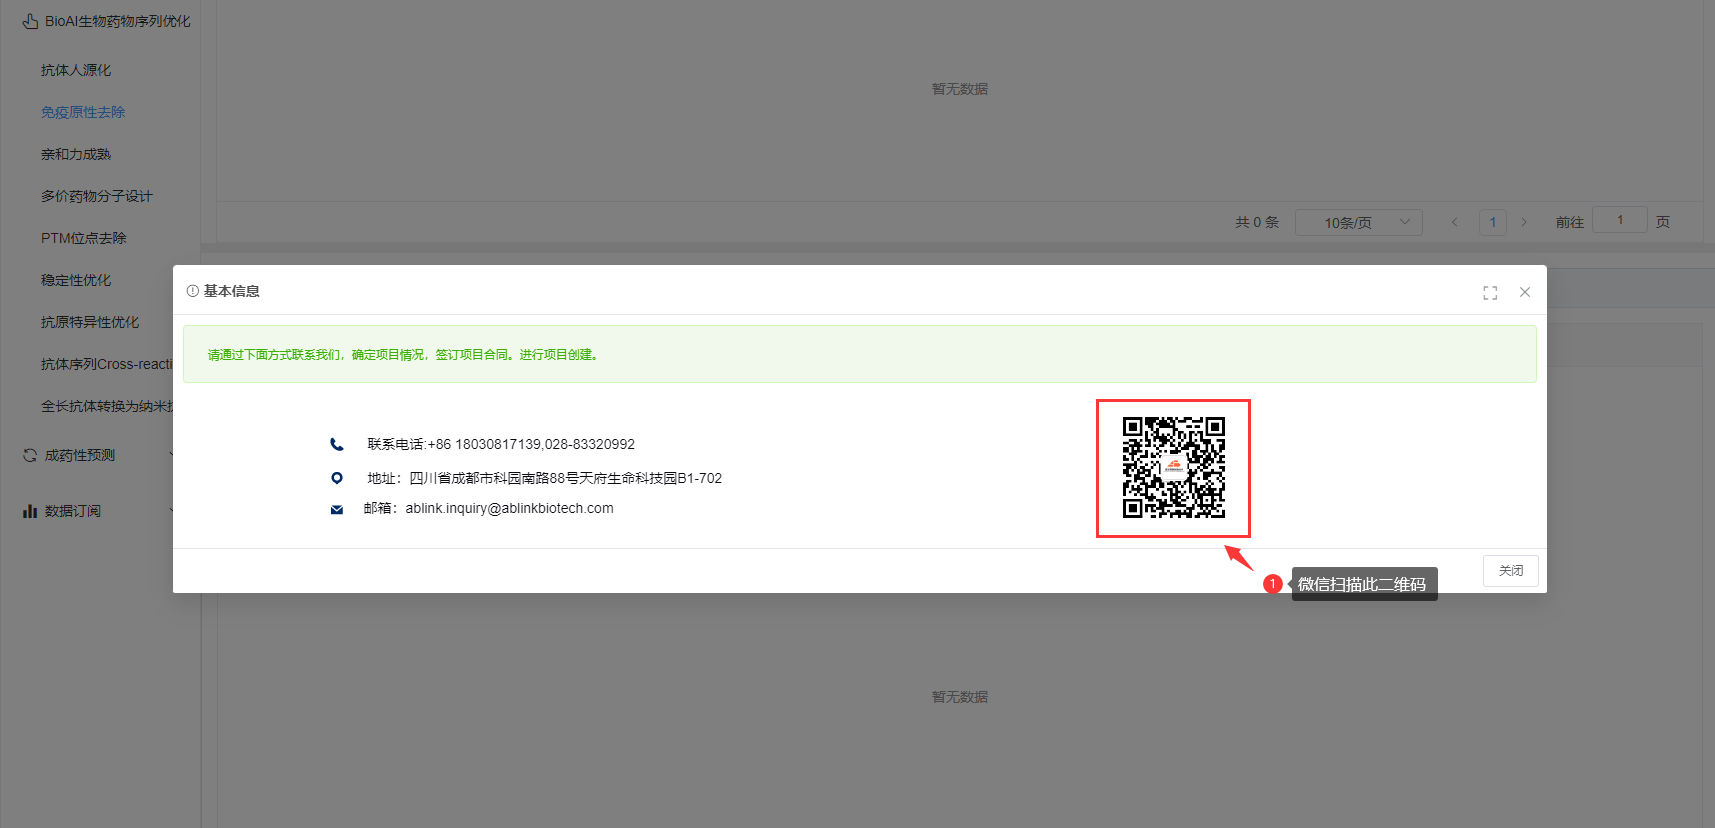Click the WeChat QR code image
This screenshot has height=828, width=1715.
[x=1173, y=467]
